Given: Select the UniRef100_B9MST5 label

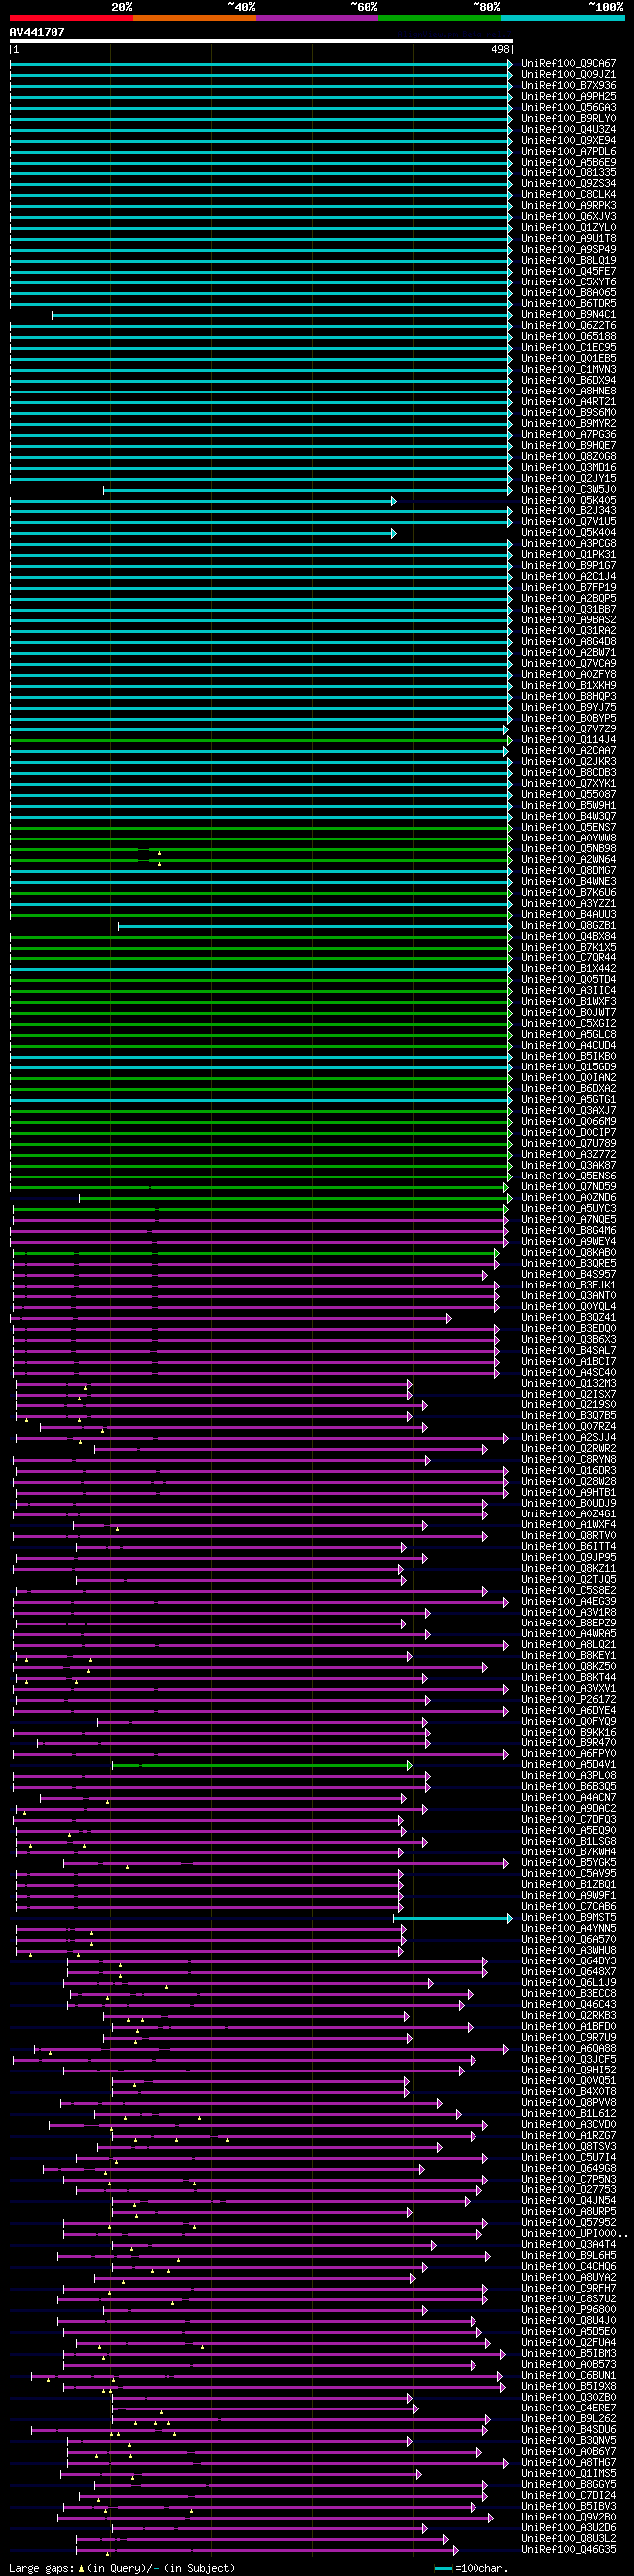Looking at the screenshot, I should [x=569, y=1919].
